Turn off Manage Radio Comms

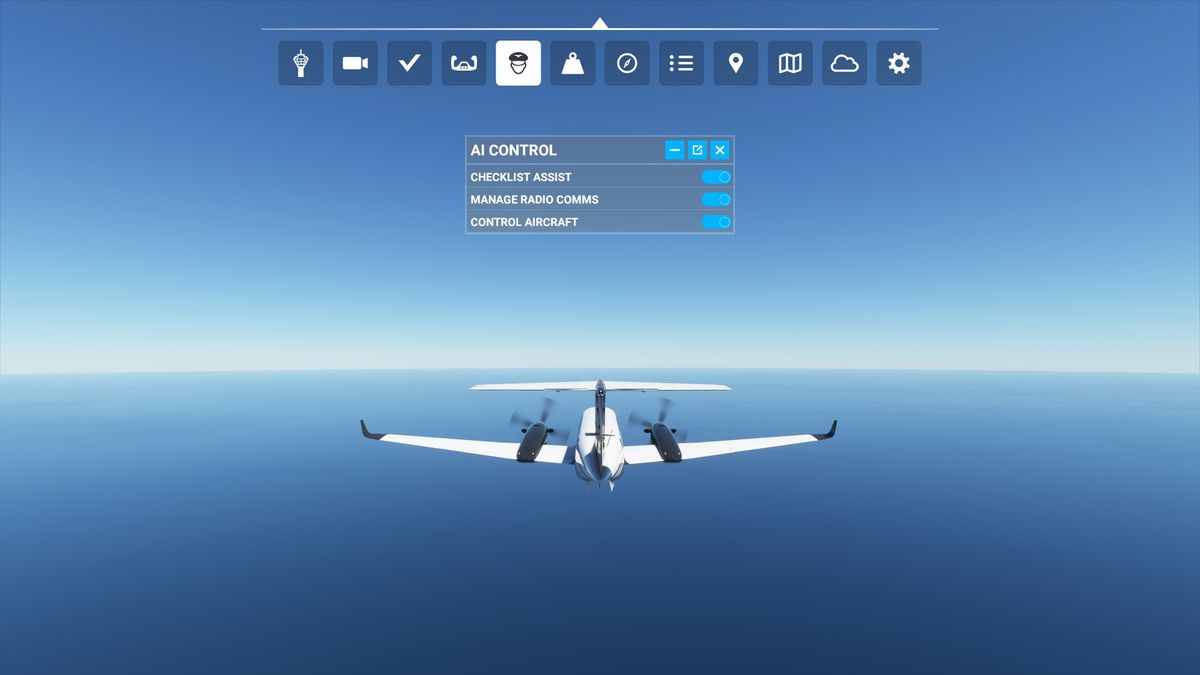click(716, 199)
